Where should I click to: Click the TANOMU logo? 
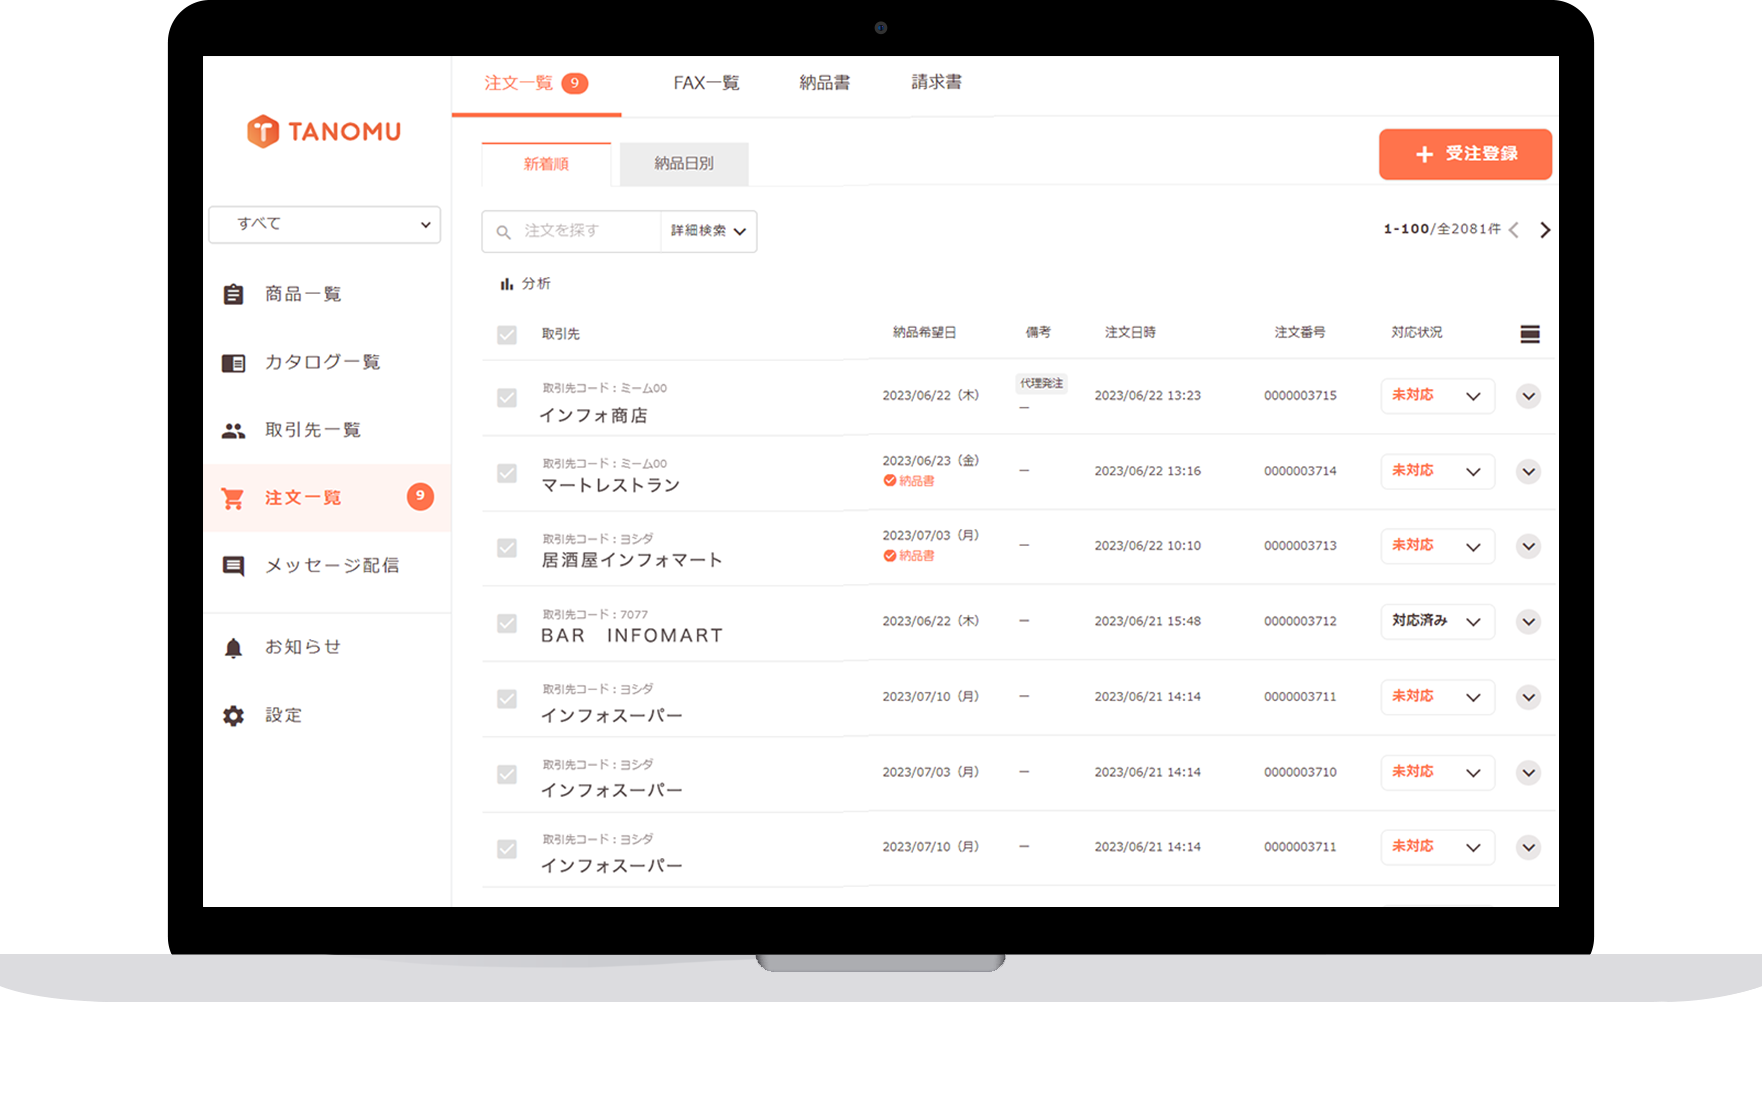pyautogui.click(x=324, y=131)
